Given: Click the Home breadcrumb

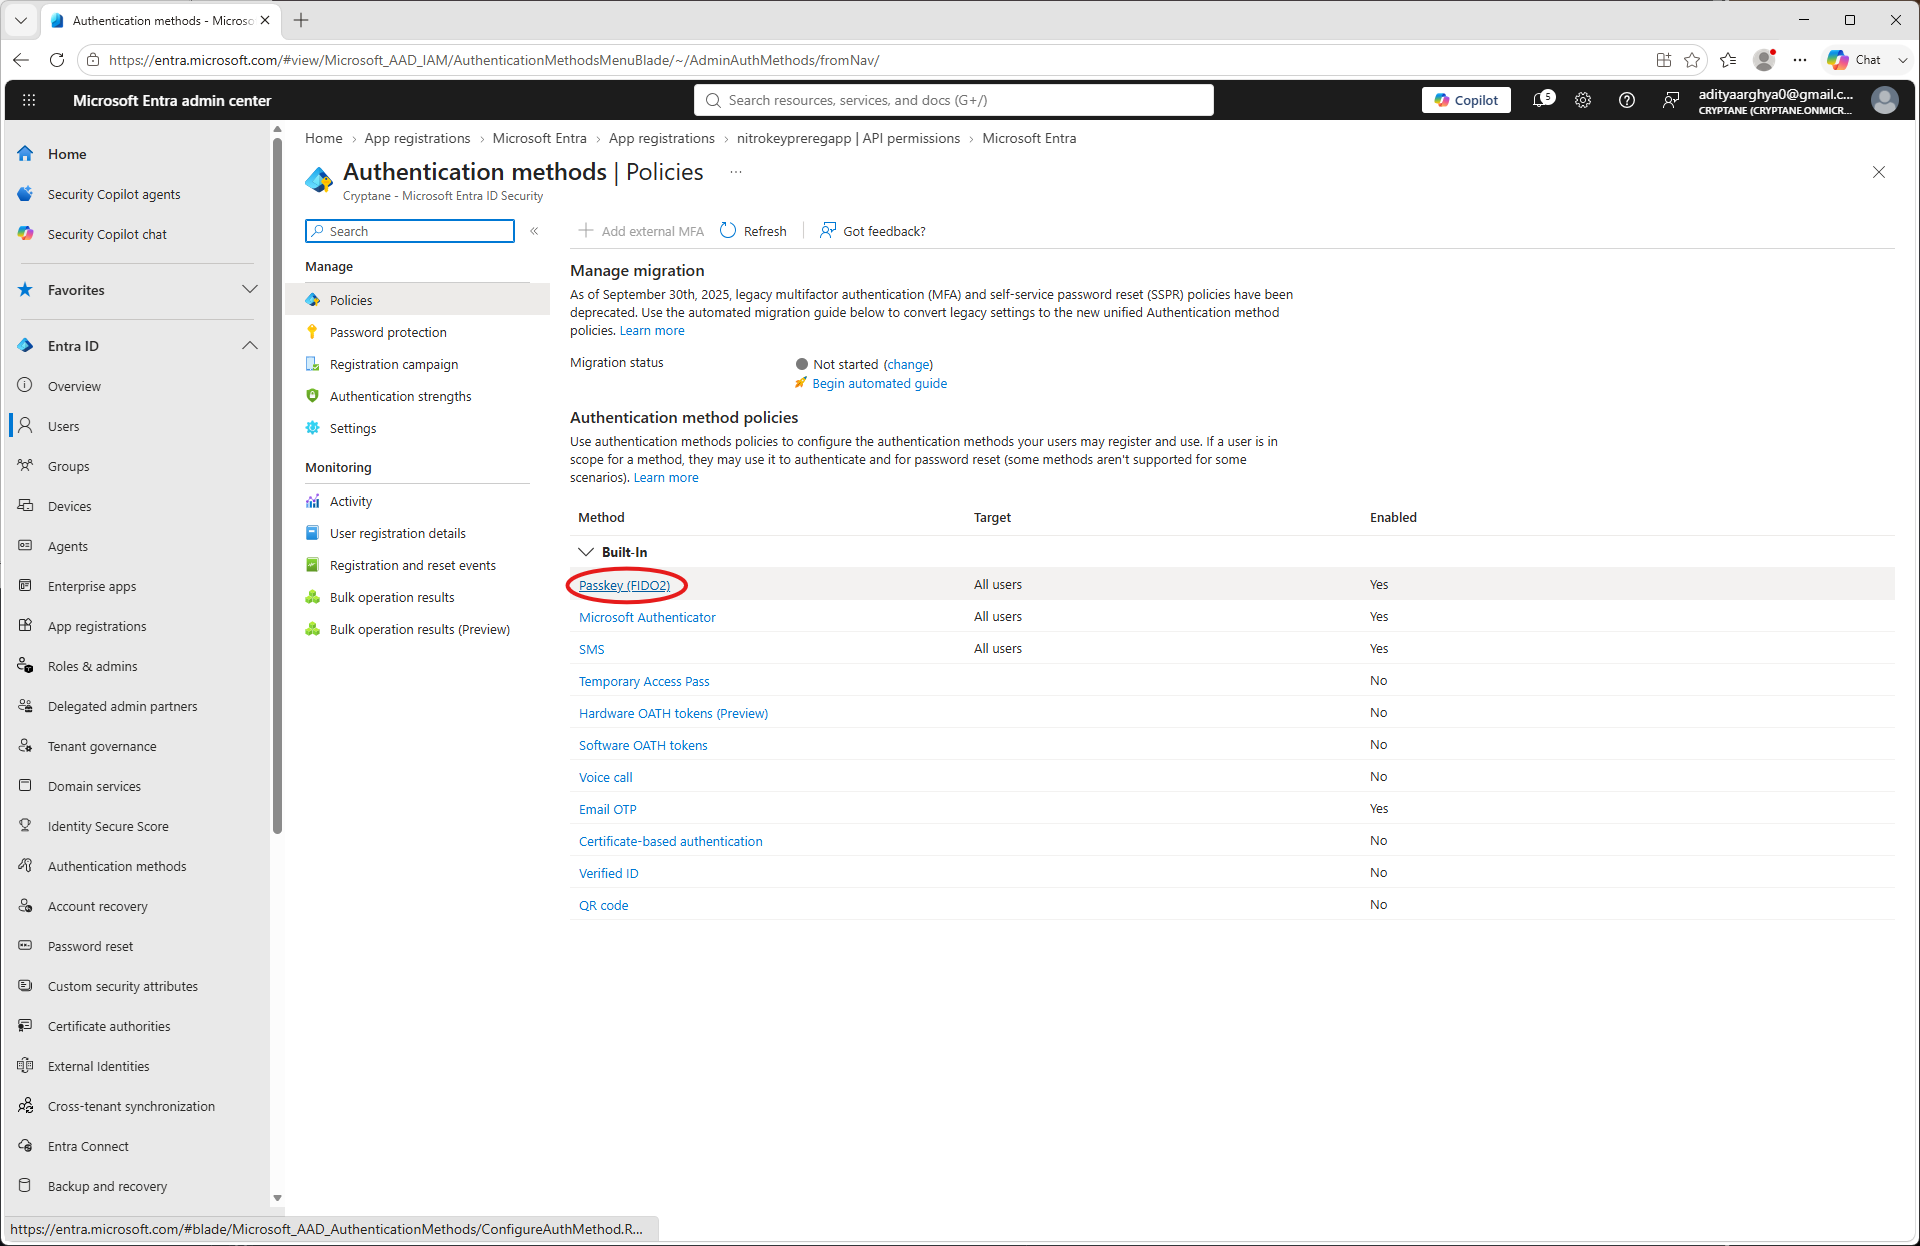Looking at the screenshot, I should (323, 138).
